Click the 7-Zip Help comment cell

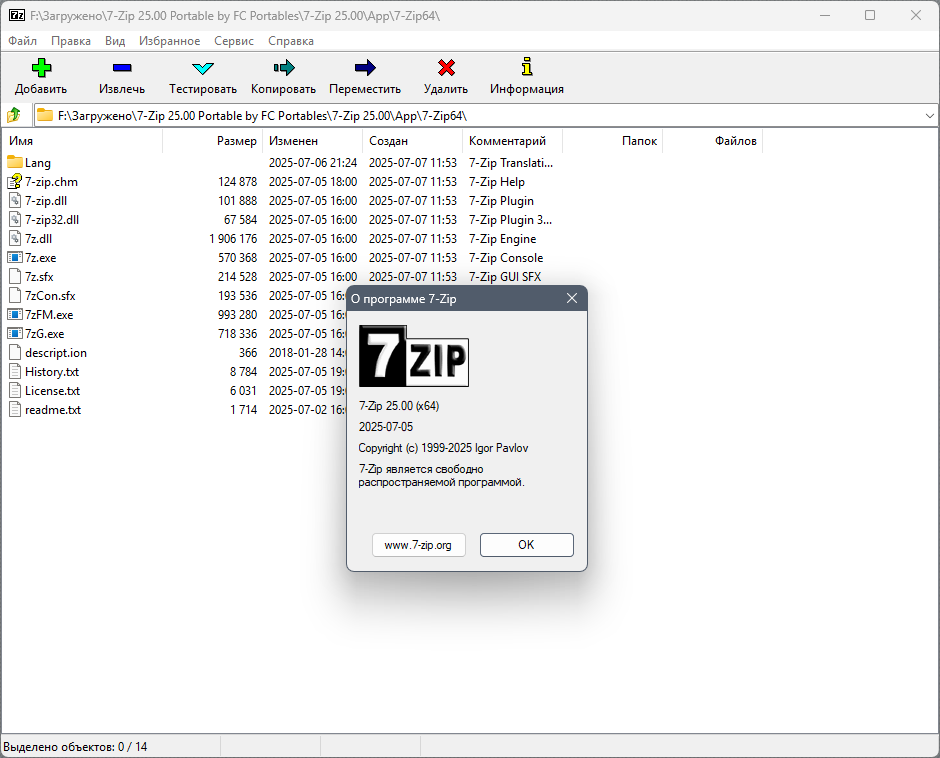coord(497,182)
